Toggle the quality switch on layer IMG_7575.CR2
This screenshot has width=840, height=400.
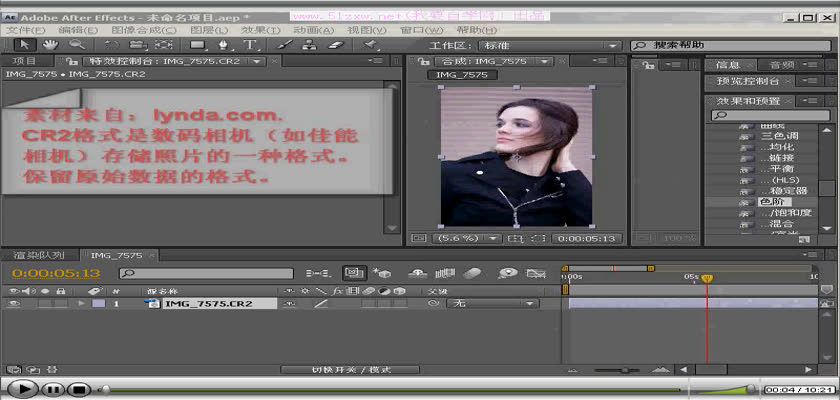321,304
